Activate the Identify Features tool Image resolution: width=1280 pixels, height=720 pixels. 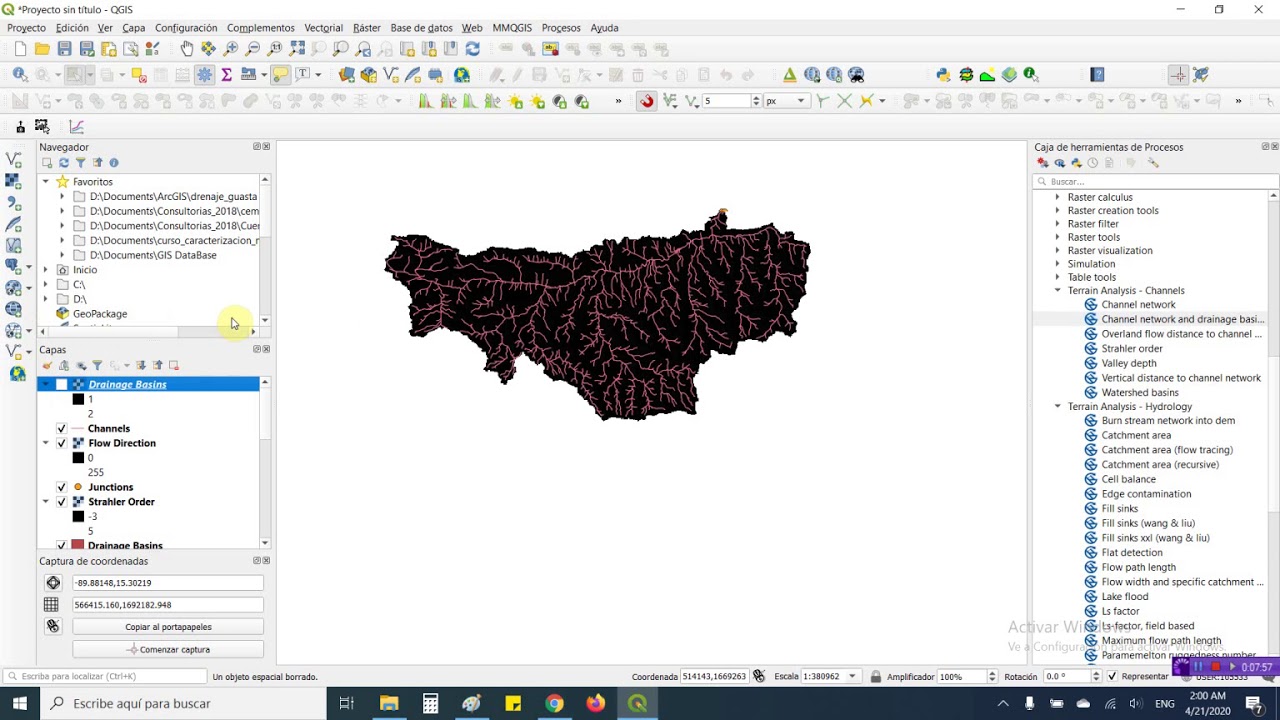20,75
